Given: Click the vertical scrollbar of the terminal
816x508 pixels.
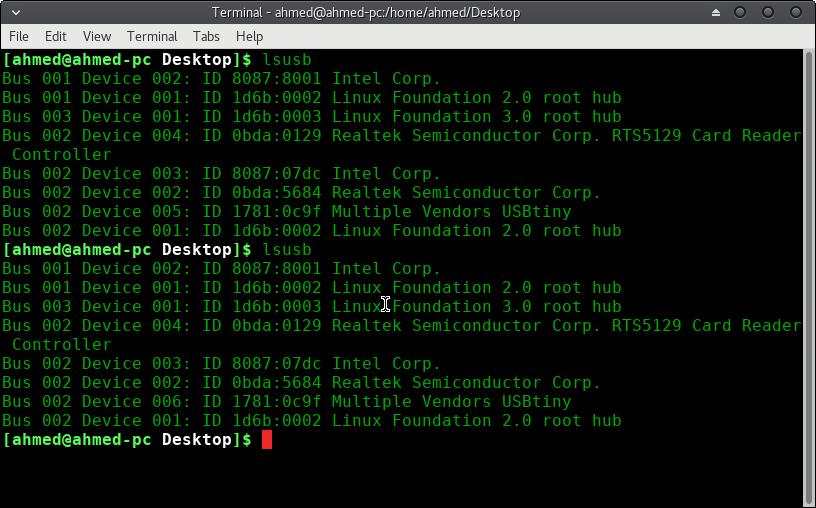Looking at the screenshot, I should (x=808, y=278).
